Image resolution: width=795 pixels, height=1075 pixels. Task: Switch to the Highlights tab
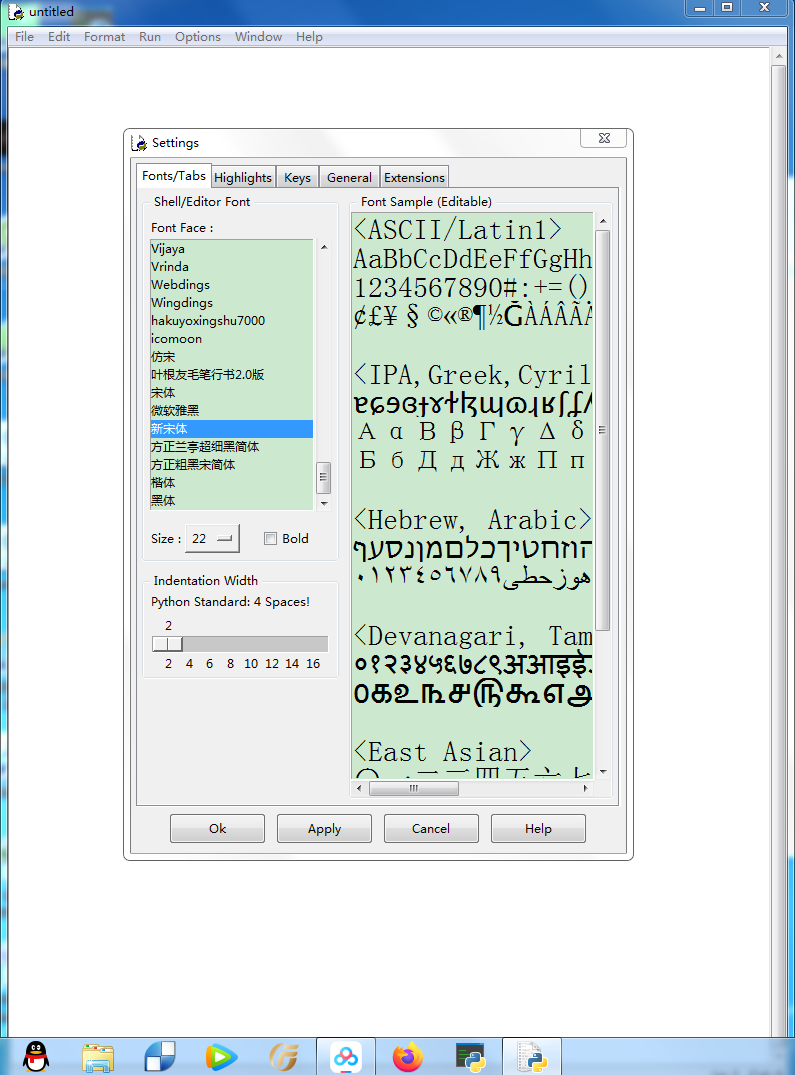[x=243, y=177]
